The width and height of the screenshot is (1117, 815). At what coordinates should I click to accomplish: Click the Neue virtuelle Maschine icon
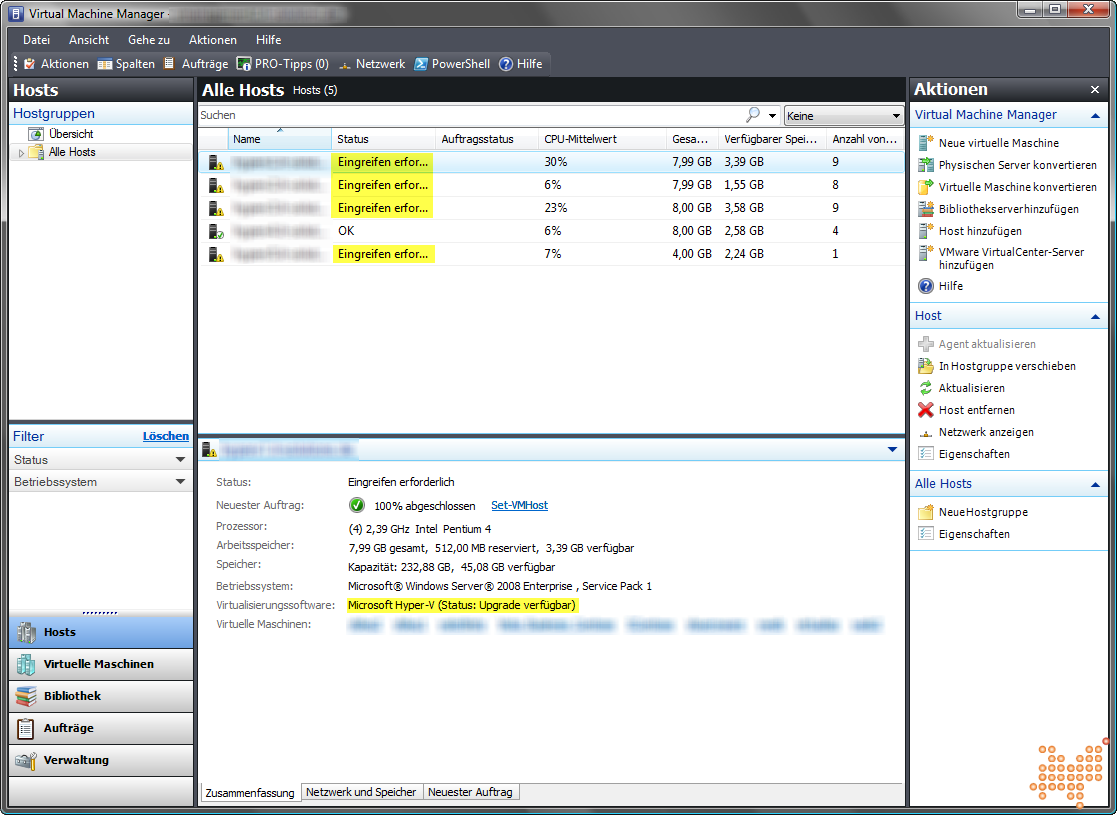tap(925, 142)
